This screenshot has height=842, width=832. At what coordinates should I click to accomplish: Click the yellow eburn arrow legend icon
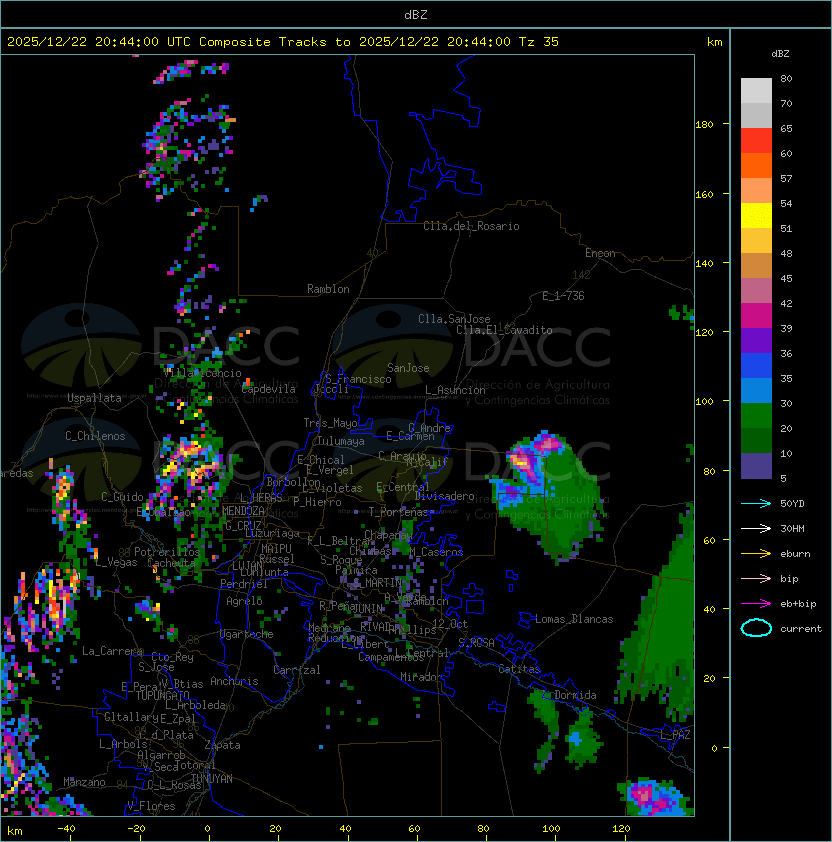pos(756,554)
